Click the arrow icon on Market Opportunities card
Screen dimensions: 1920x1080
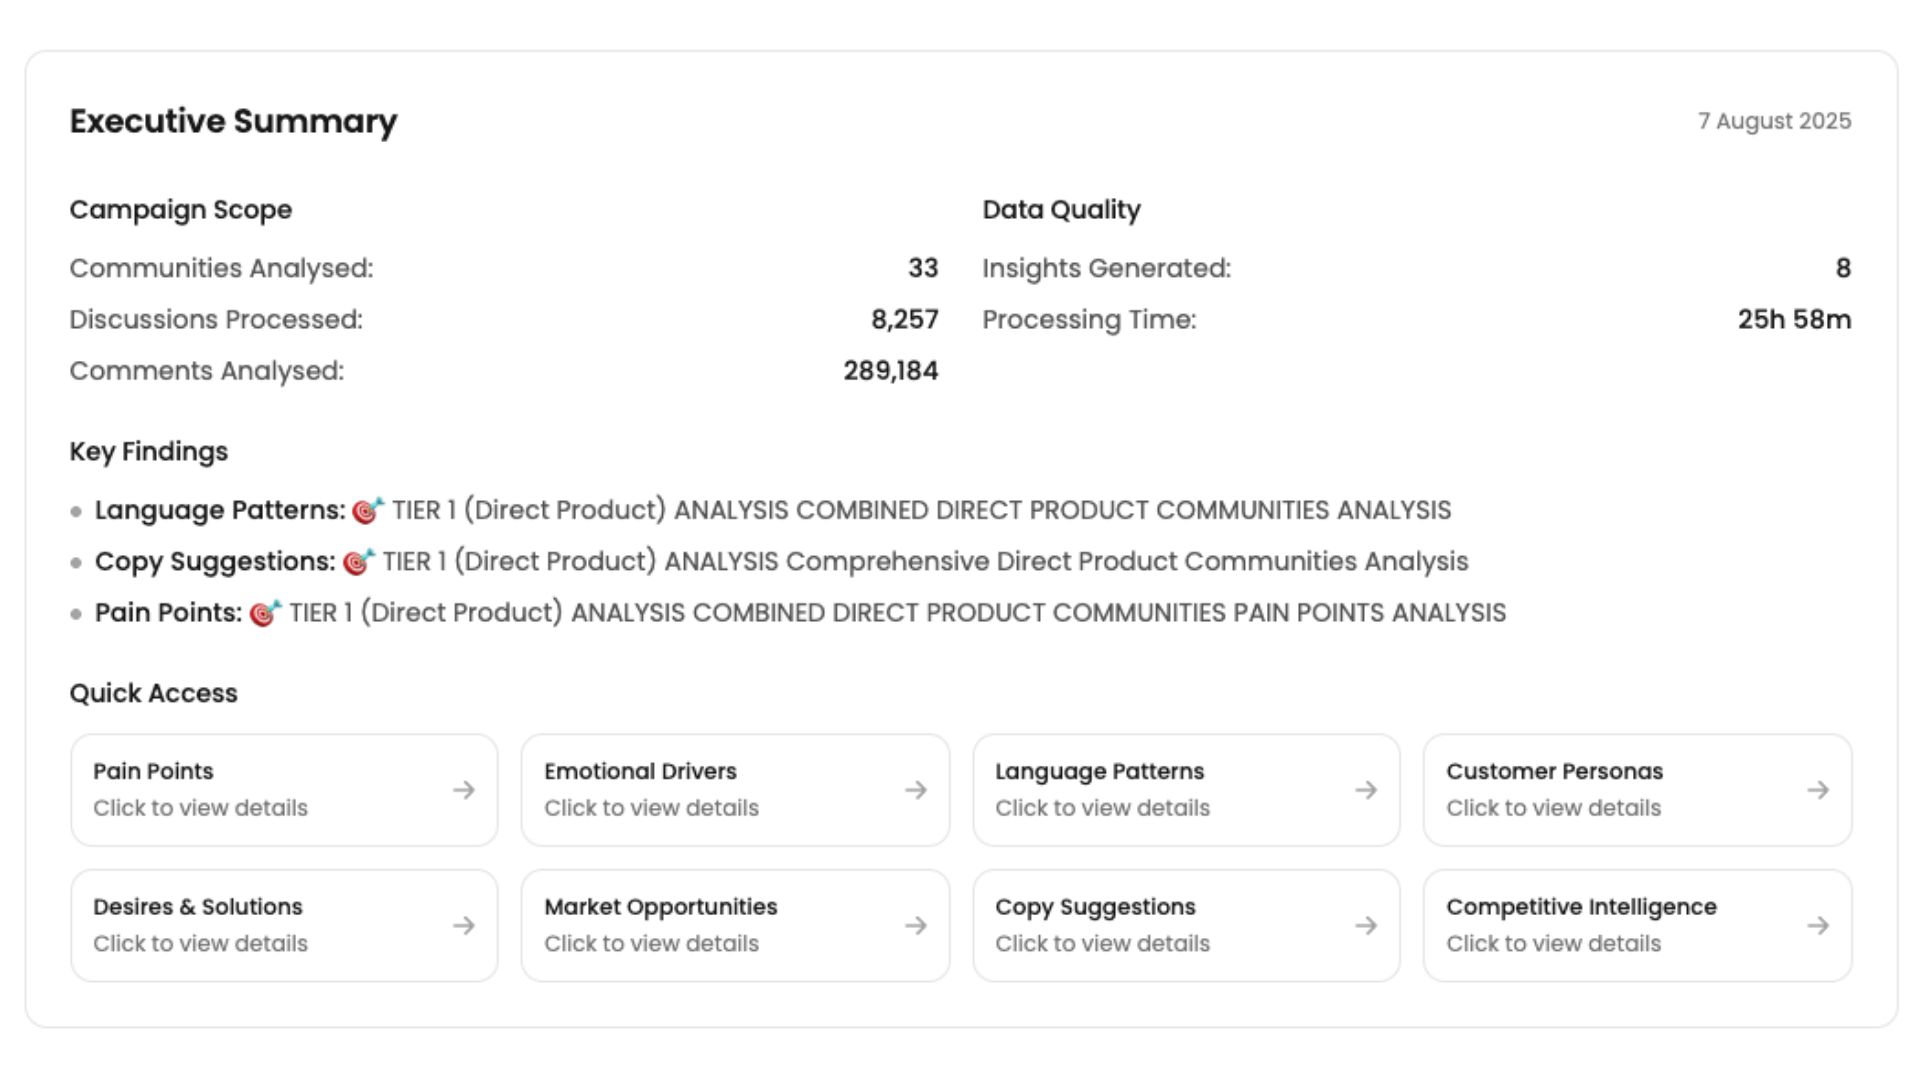[915, 926]
